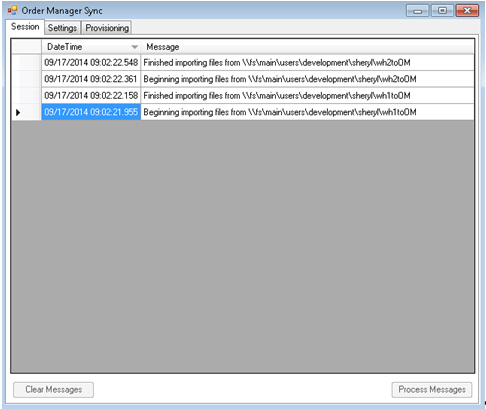Click the row header of the first row
This screenshot has height=409, width=486.
point(26,62)
